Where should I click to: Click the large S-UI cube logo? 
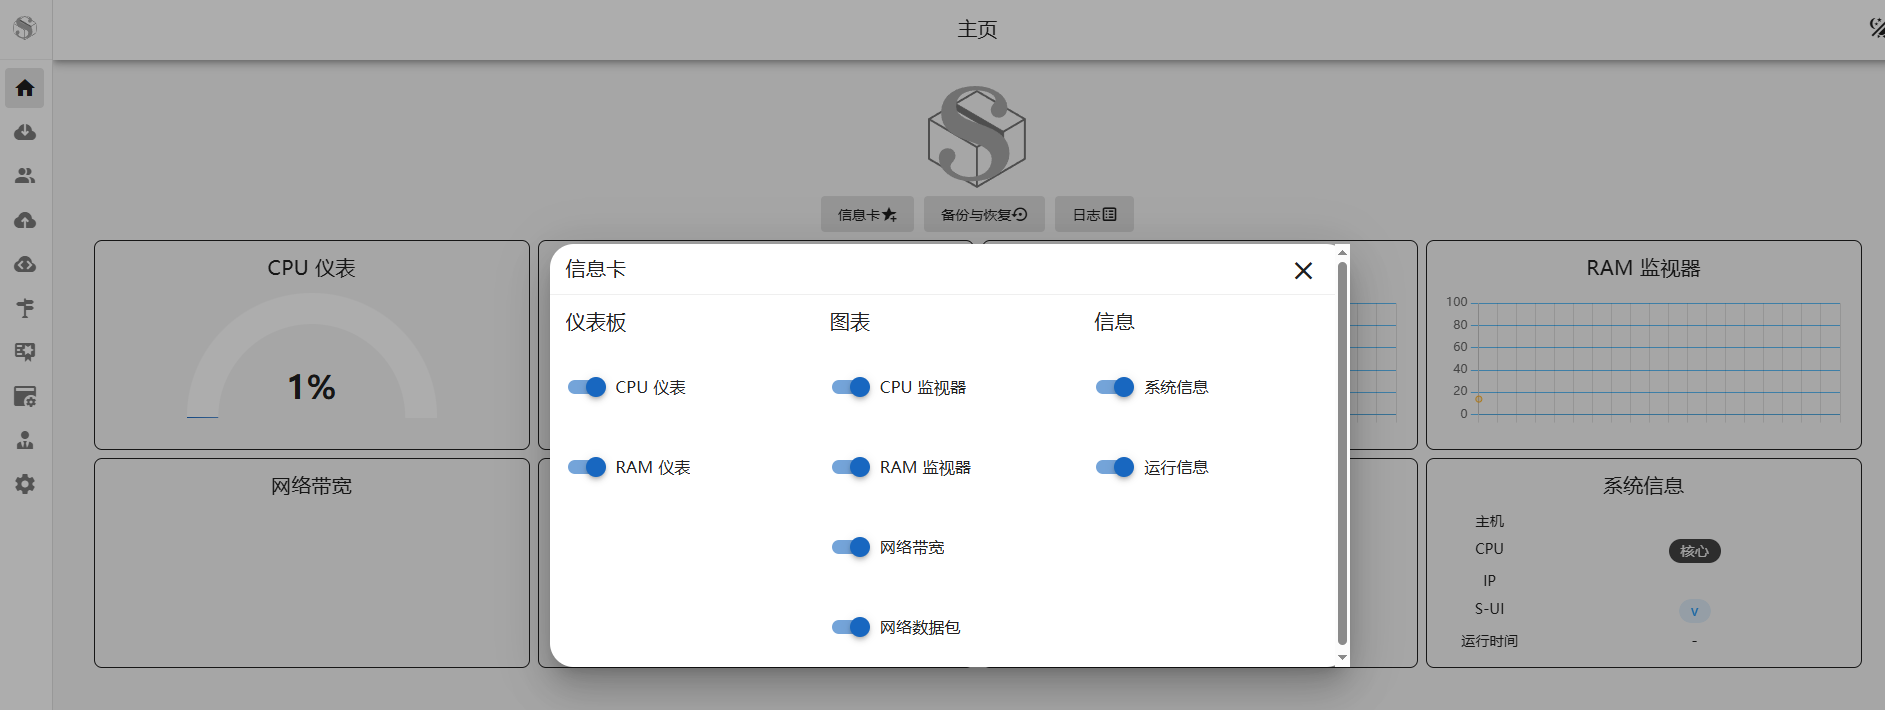(976, 136)
